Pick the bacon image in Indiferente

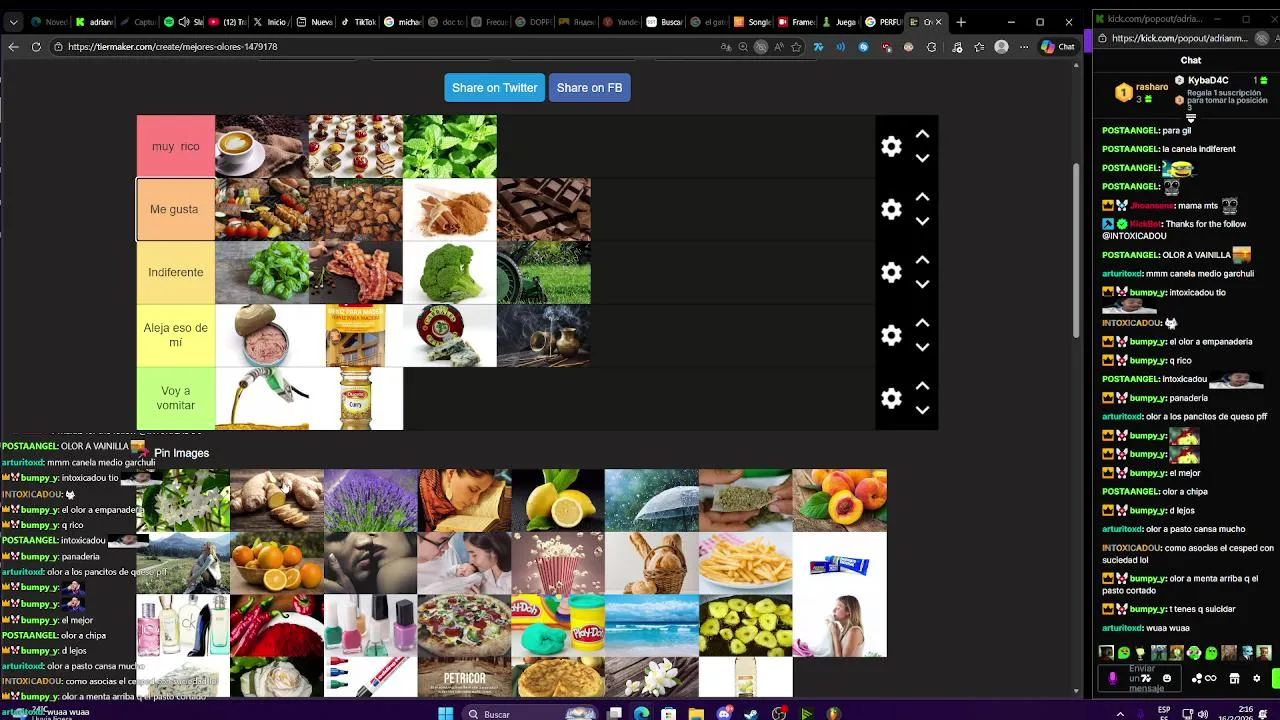click(x=356, y=273)
